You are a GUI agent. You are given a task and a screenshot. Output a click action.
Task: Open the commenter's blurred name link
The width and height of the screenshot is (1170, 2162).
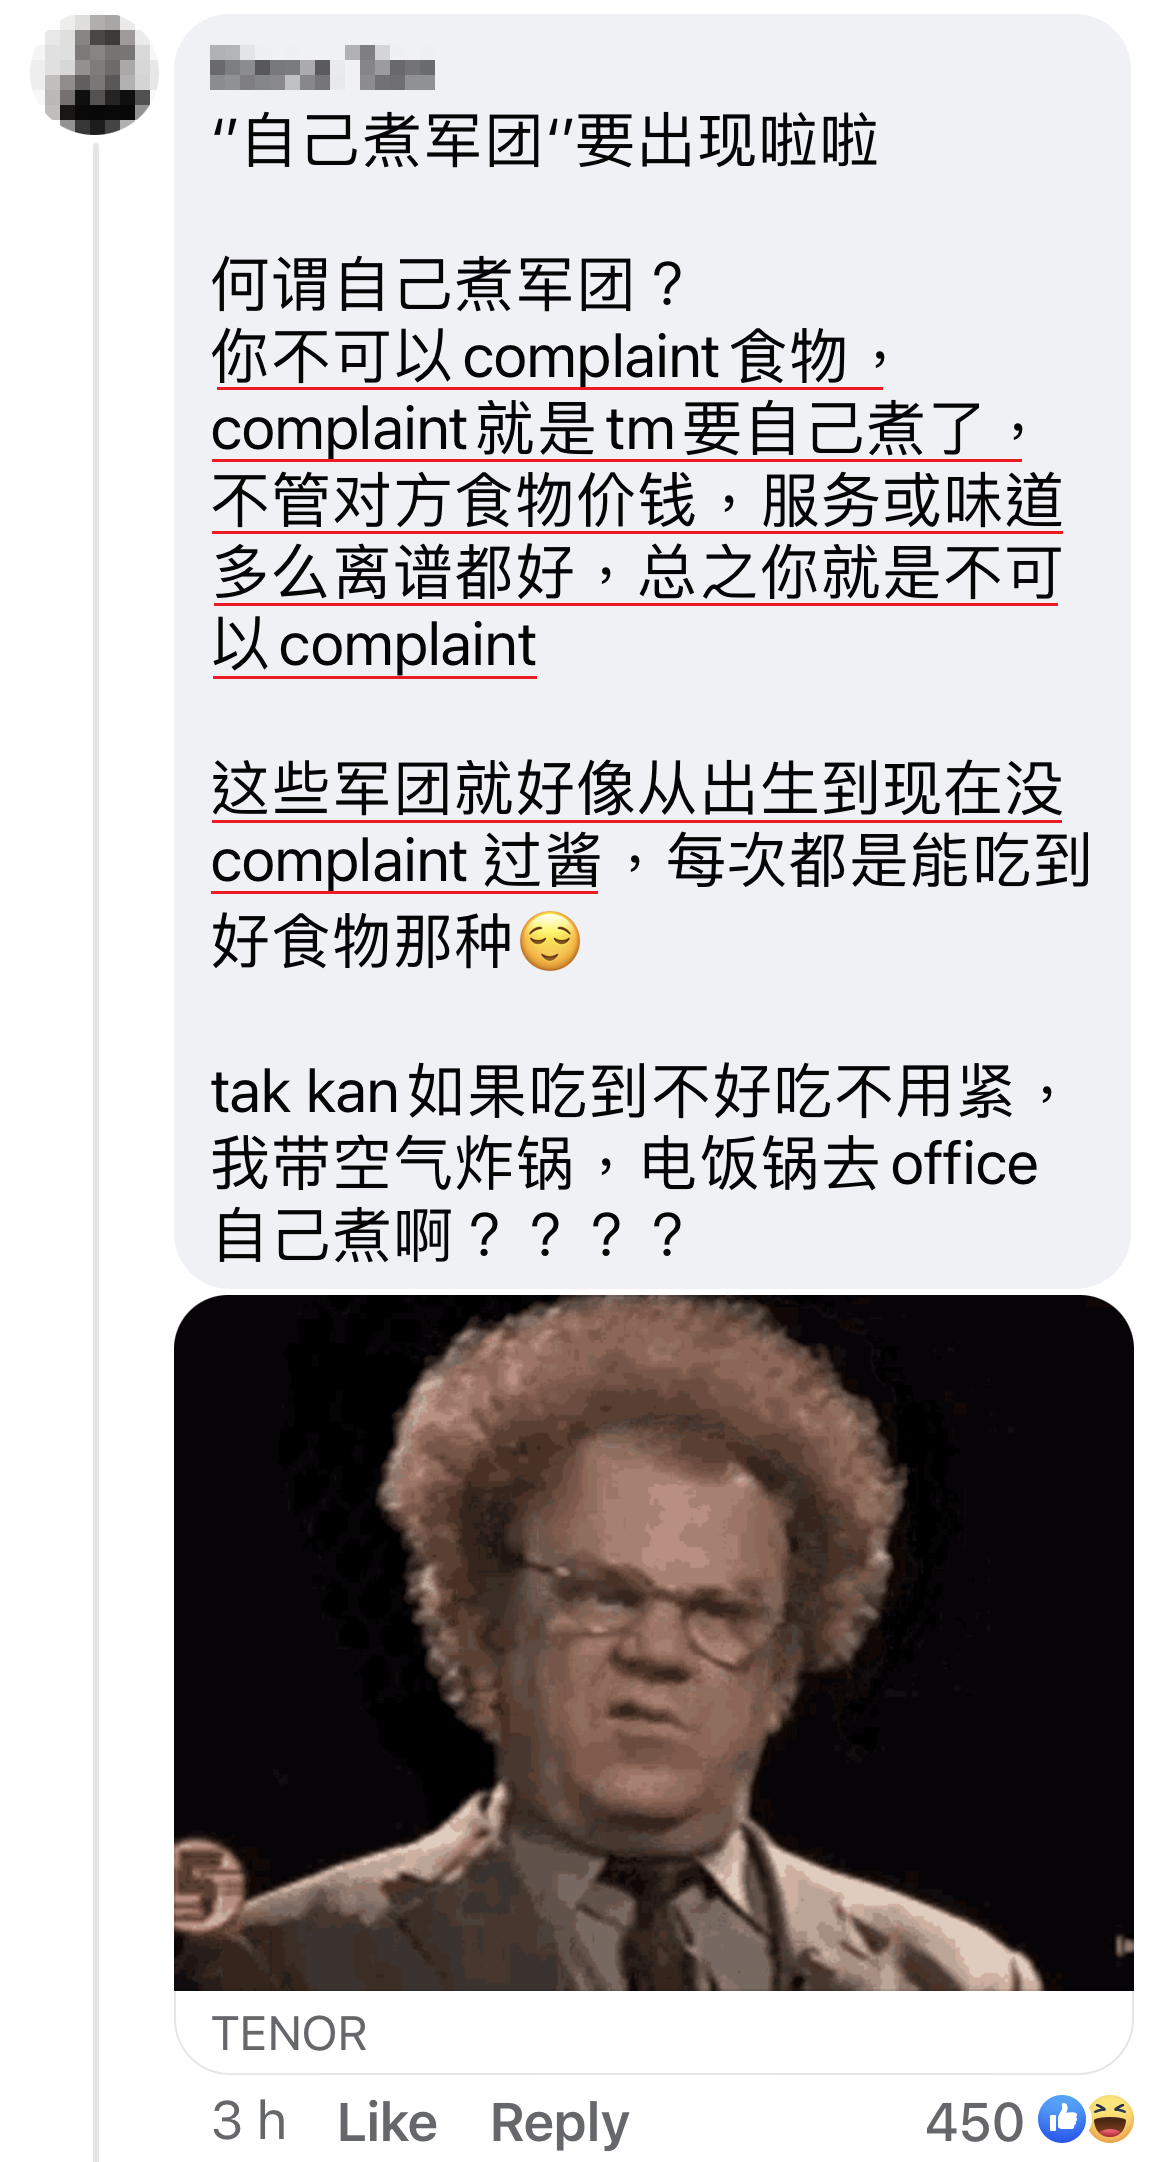pyautogui.click(x=322, y=70)
